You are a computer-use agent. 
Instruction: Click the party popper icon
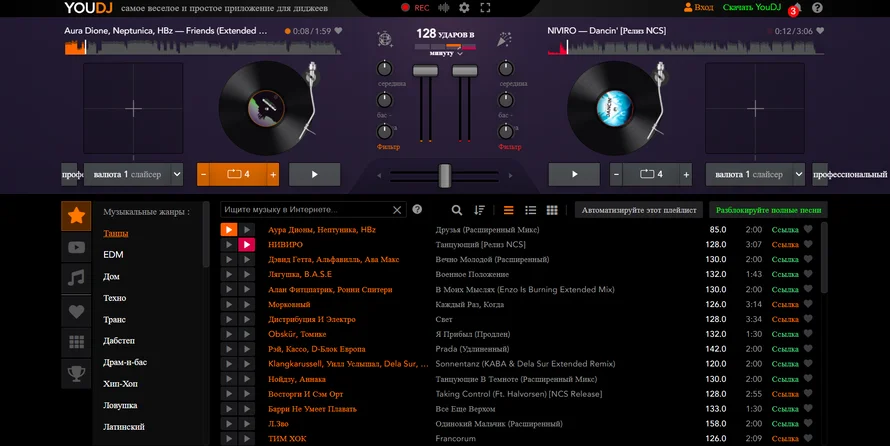tap(504, 39)
